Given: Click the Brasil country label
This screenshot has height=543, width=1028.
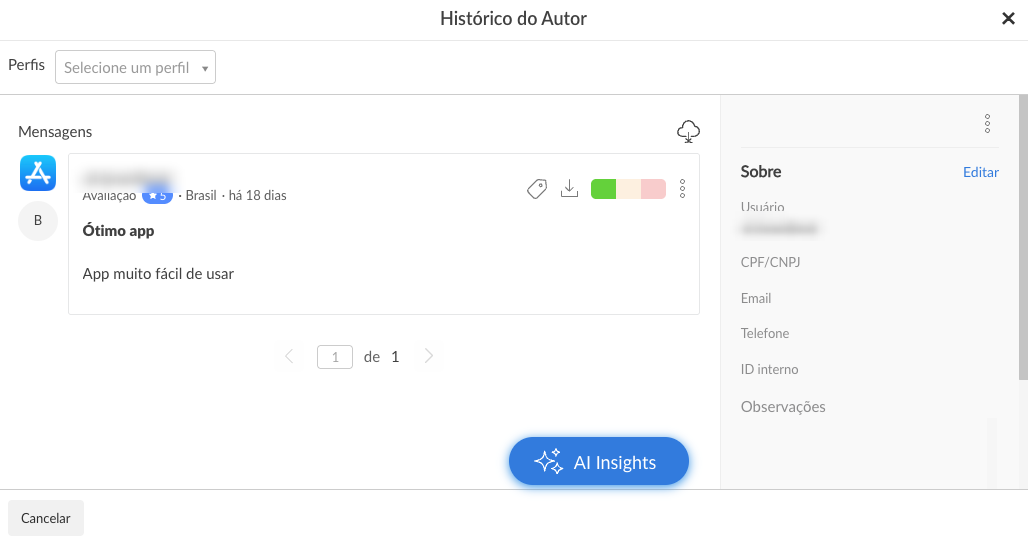Looking at the screenshot, I should click(201, 195).
